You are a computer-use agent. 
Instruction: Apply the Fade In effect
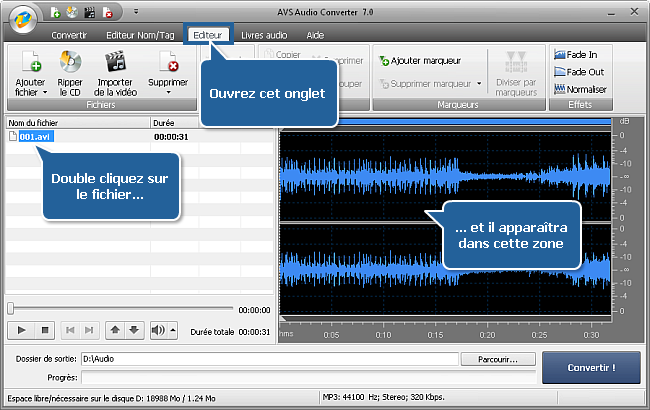coord(579,55)
